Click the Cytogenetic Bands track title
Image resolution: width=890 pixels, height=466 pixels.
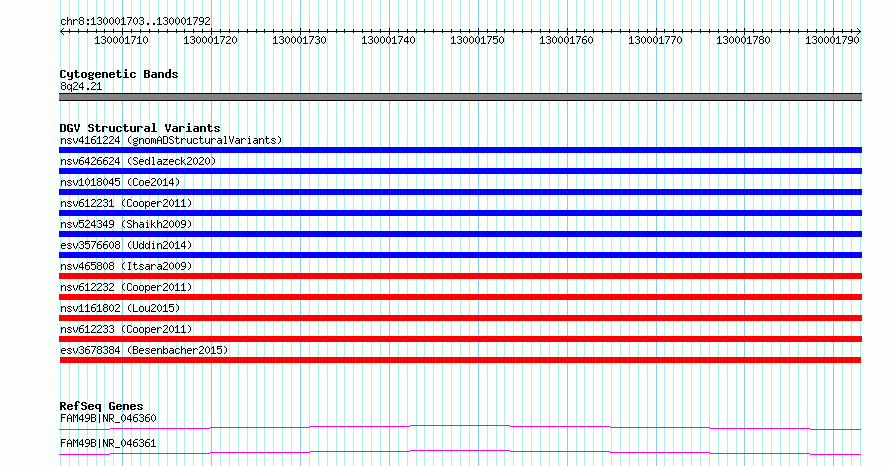point(119,74)
